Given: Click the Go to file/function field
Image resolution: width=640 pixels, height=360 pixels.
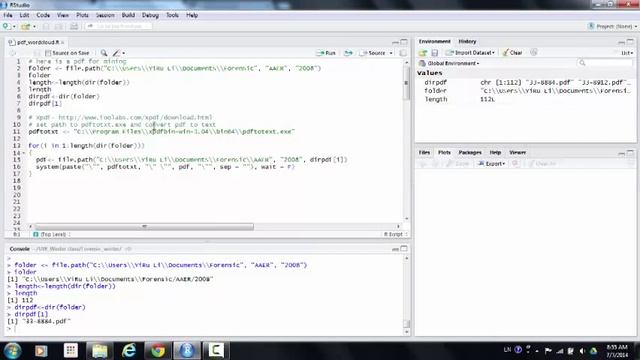Looking at the screenshot, I should [x=118, y=26].
